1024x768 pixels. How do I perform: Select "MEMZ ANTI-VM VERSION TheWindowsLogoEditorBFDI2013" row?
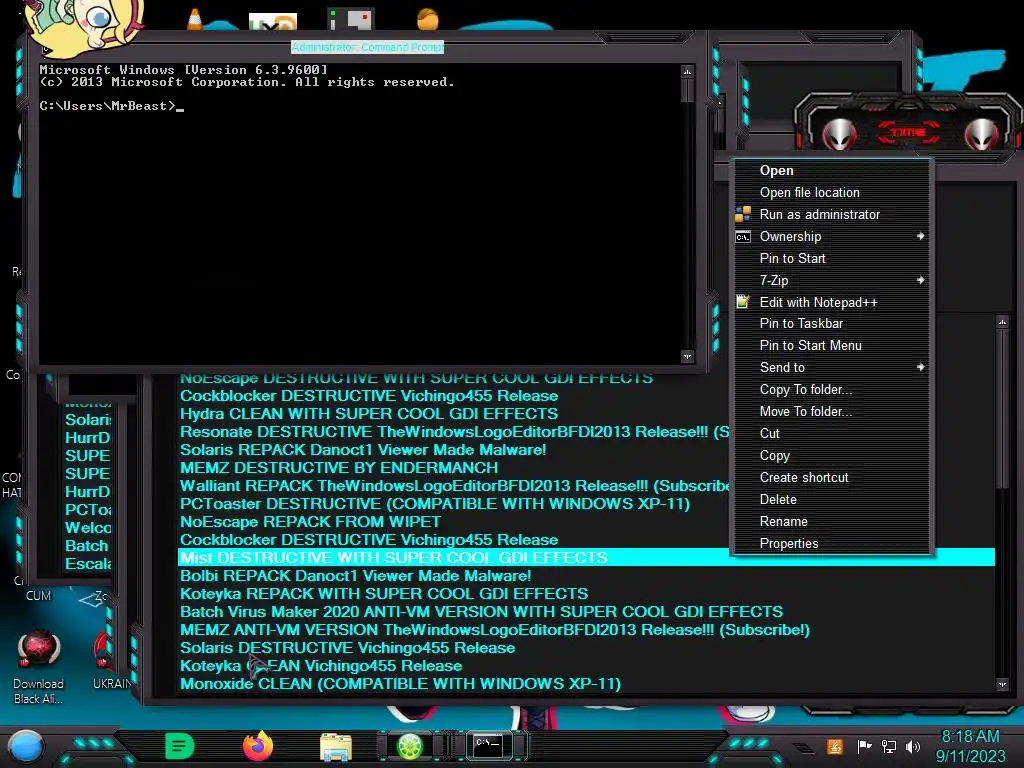(494, 630)
